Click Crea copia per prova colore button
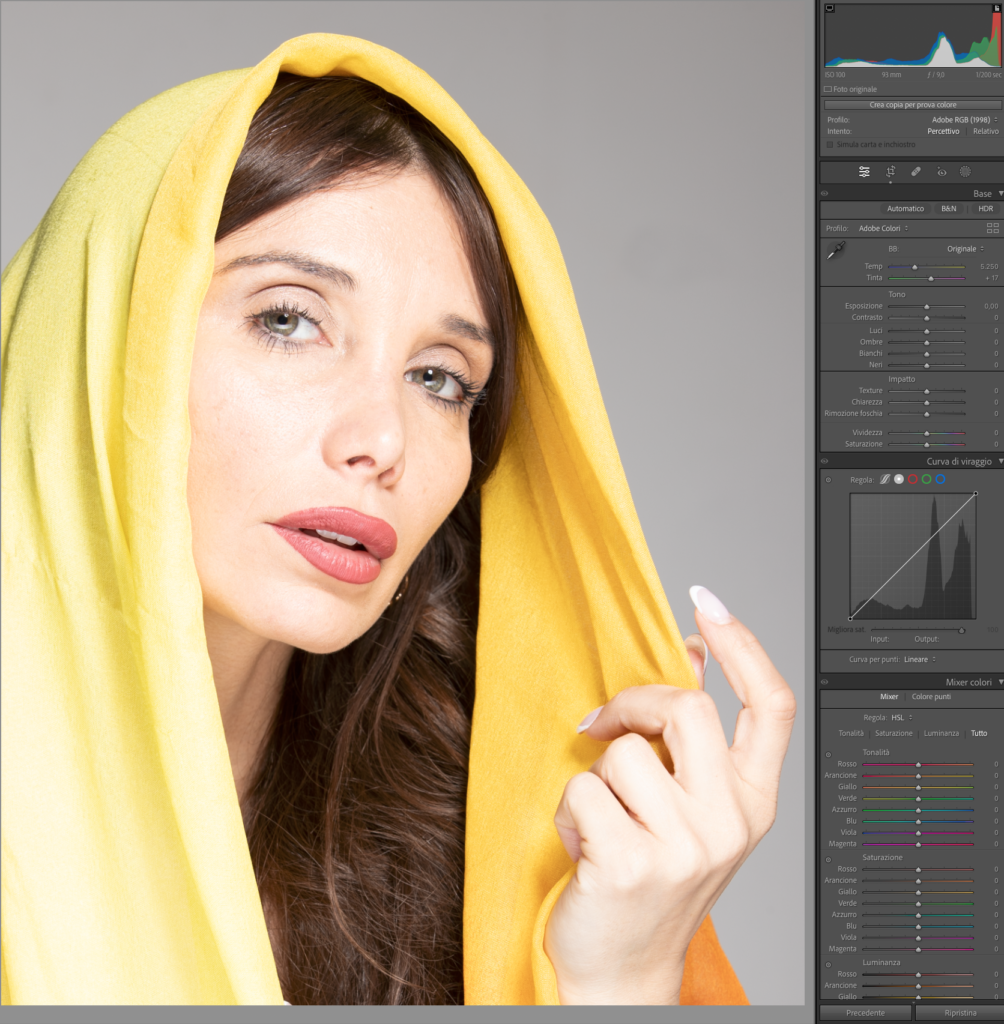The width and height of the screenshot is (1004, 1024). tap(913, 104)
